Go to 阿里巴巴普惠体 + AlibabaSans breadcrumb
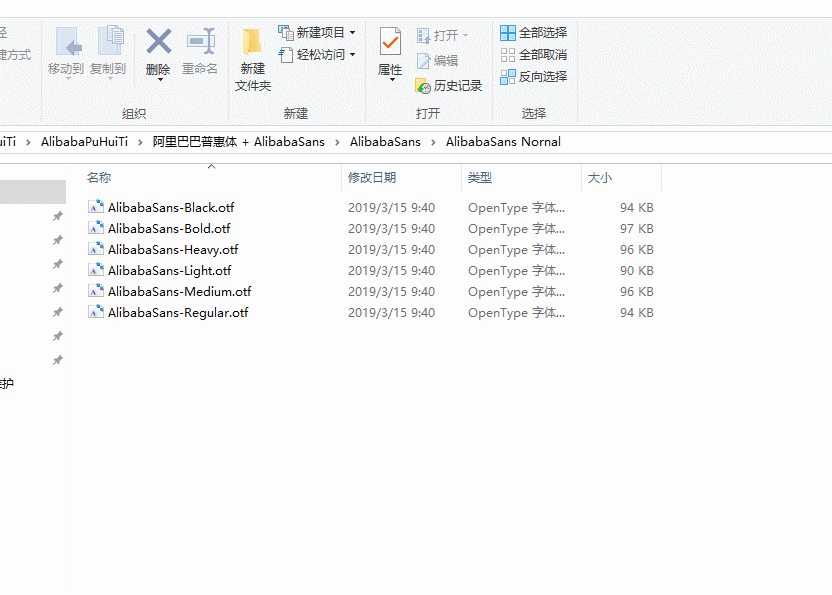This screenshot has height=595, width=832. pyautogui.click(x=239, y=142)
